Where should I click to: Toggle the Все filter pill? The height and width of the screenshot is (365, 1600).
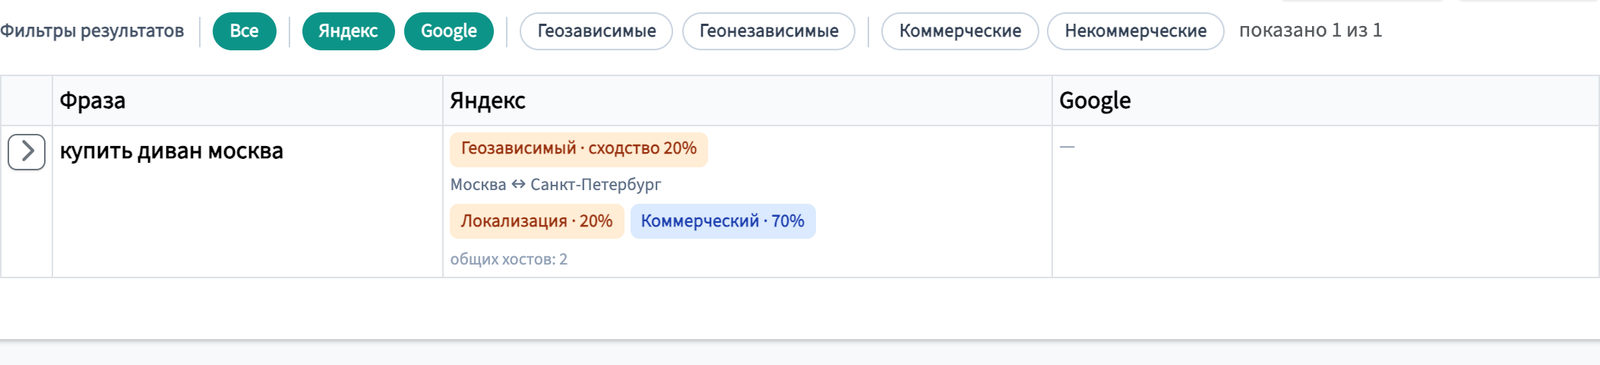244,31
